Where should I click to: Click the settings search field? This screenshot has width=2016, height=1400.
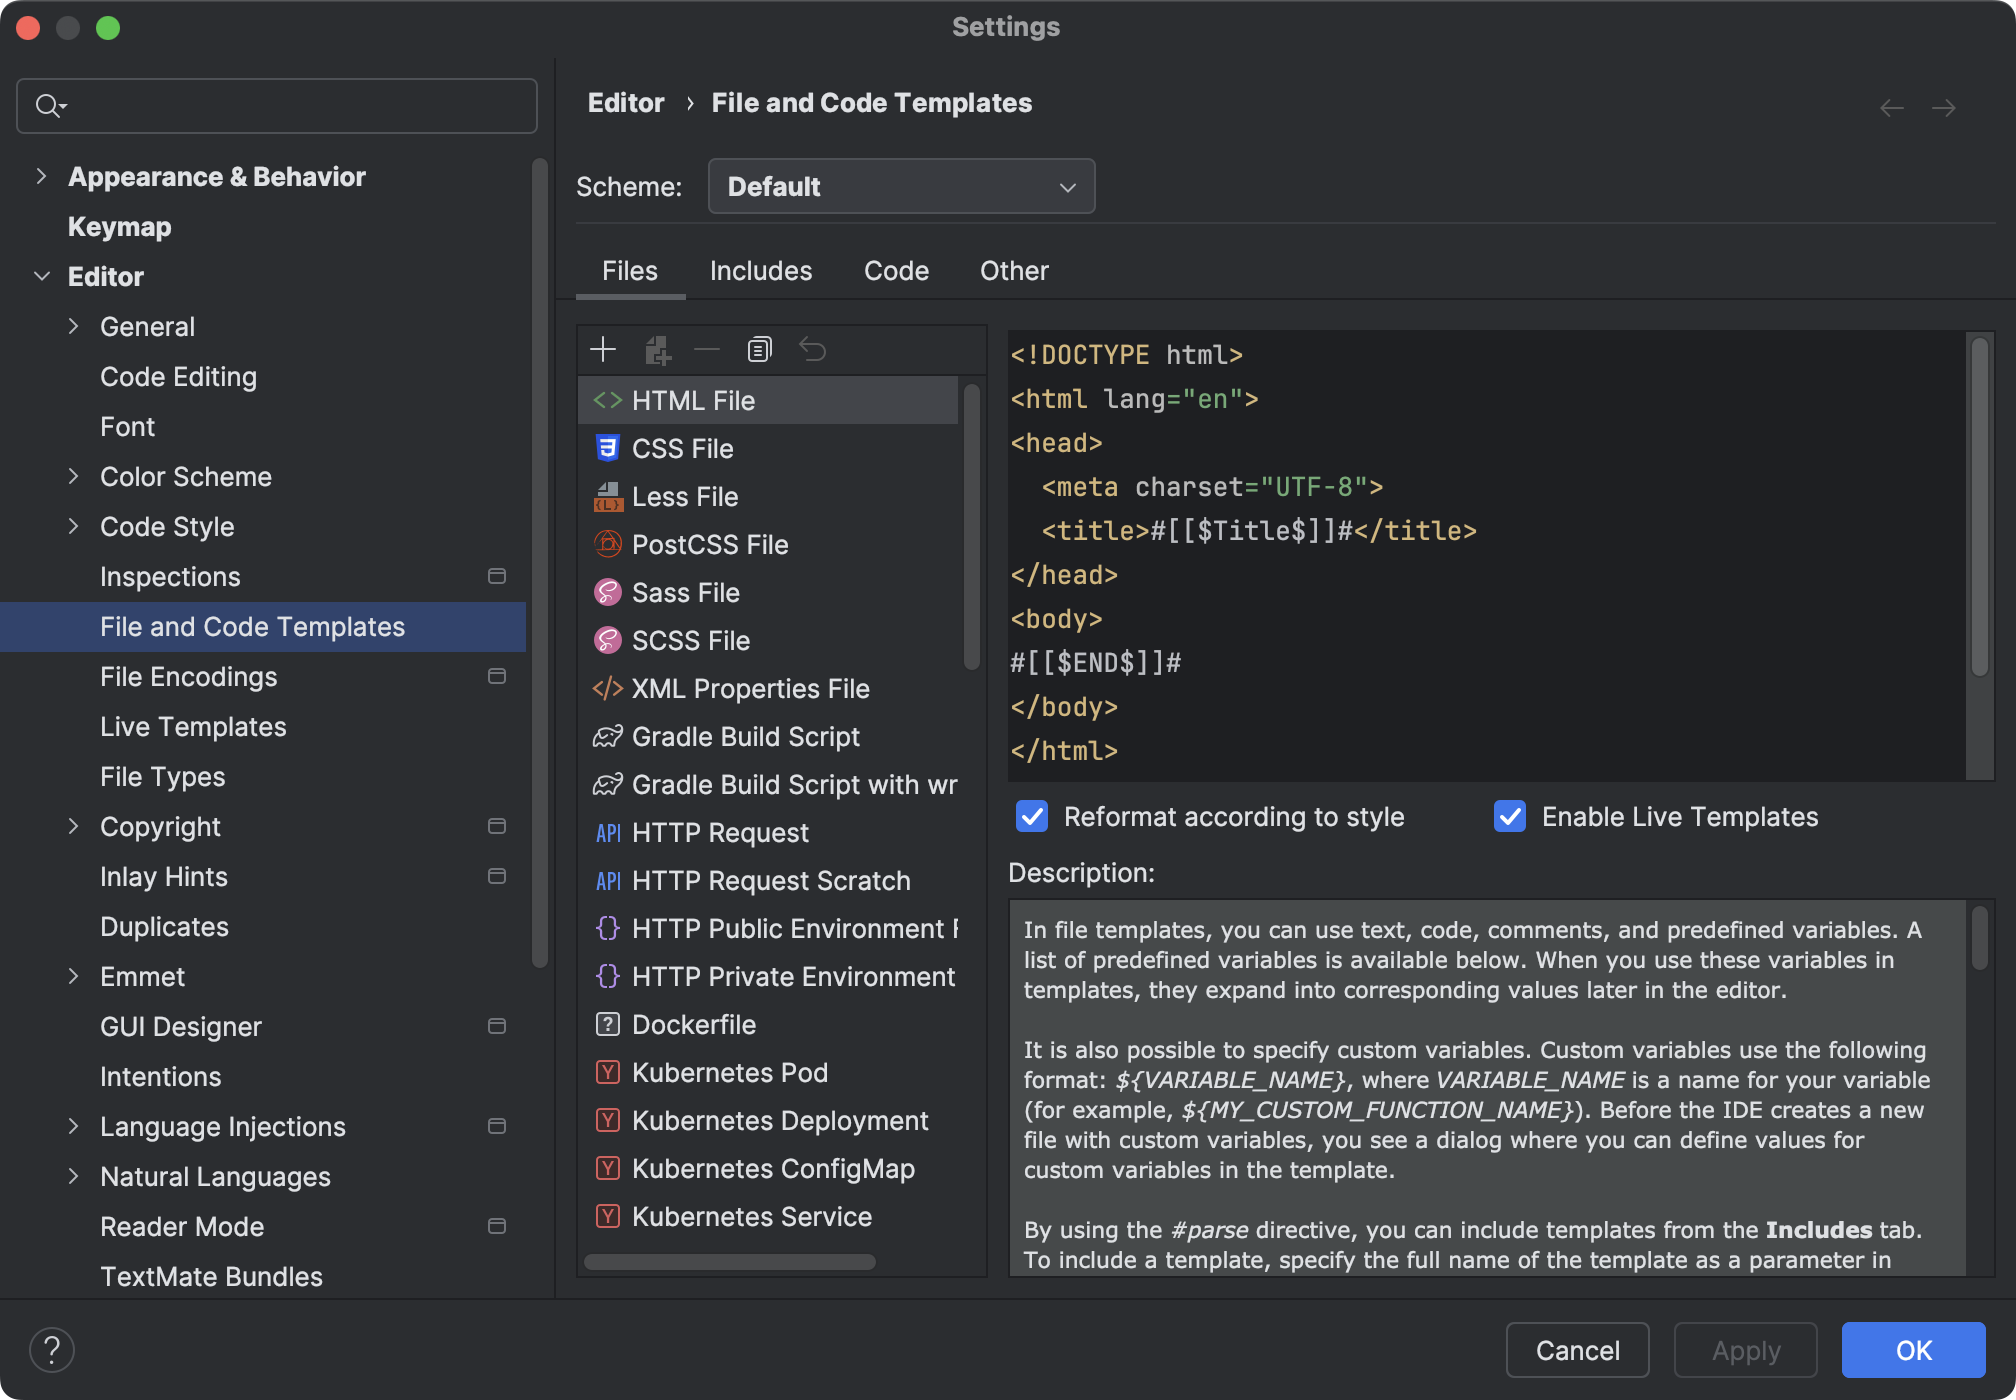[277, 105]
